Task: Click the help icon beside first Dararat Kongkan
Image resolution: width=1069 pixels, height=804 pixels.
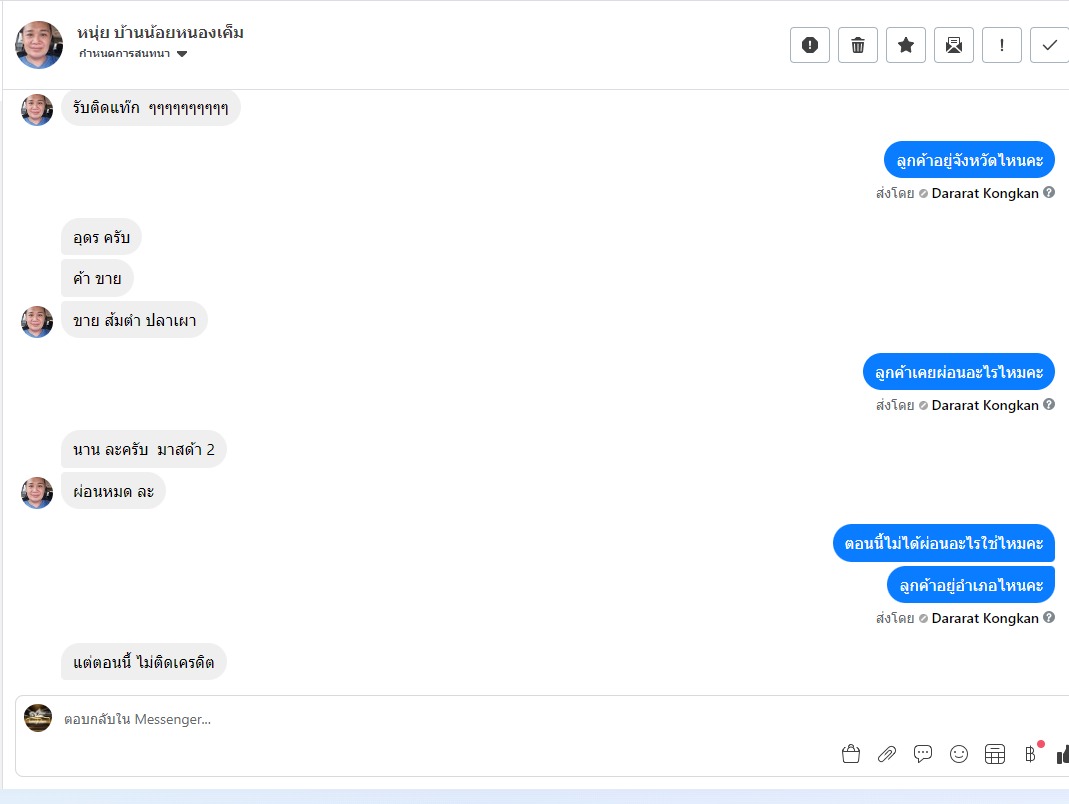Action: 1049,192
